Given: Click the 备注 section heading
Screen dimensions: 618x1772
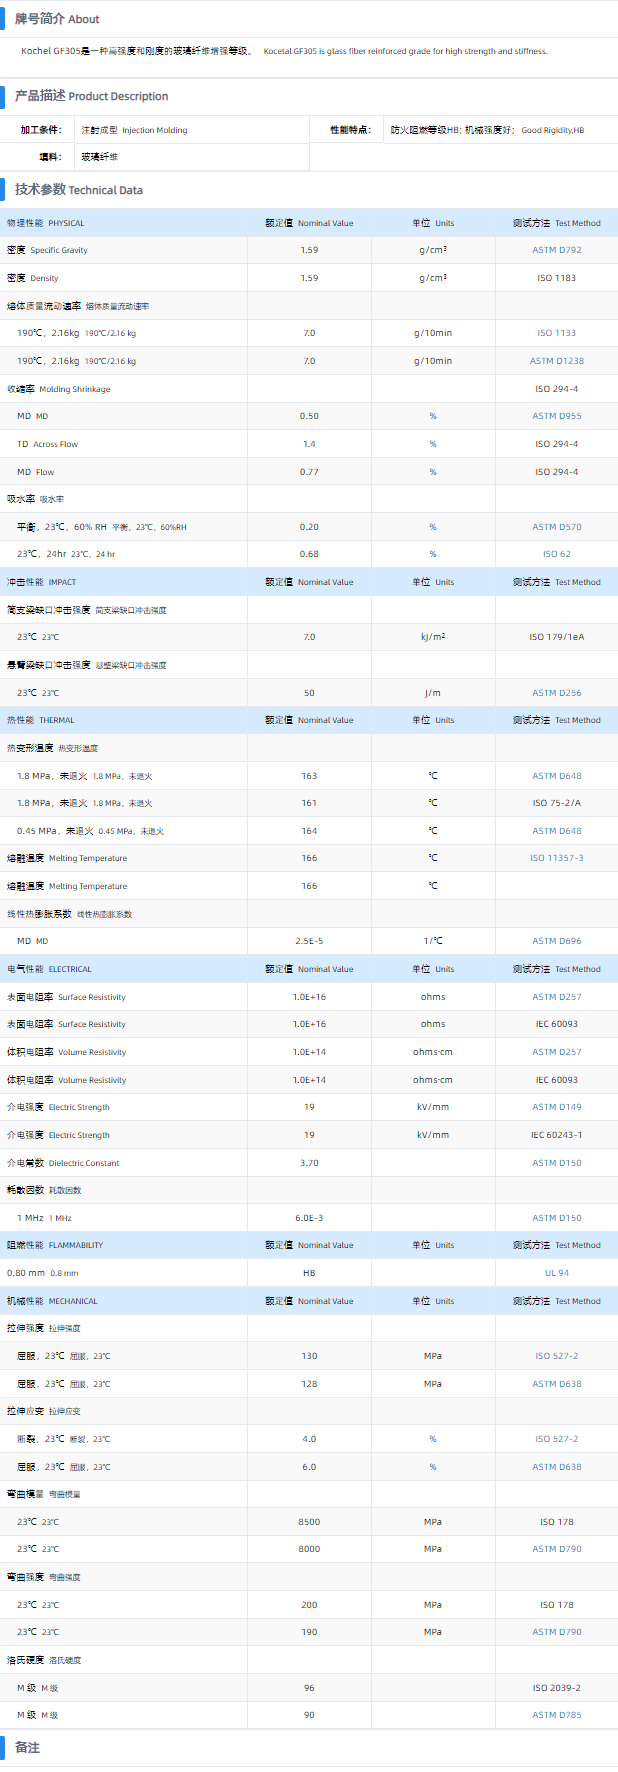Looking at the screenshot, I should [27, 1747].
